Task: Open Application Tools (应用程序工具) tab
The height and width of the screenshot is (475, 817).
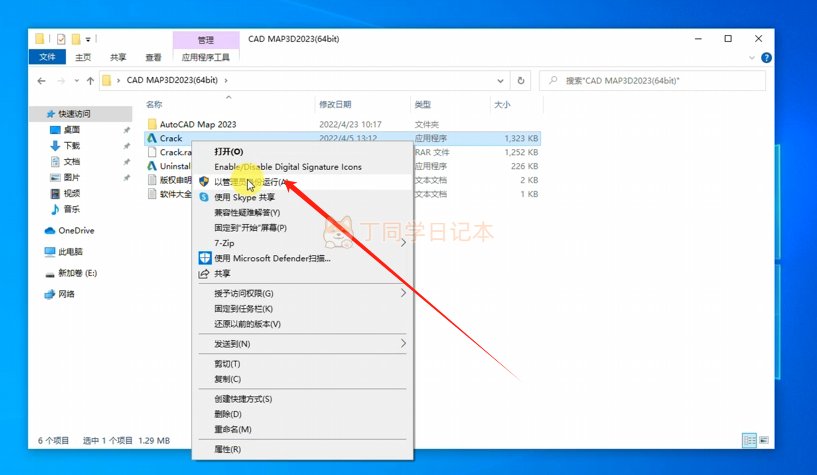Action: [x=205, y=57]
